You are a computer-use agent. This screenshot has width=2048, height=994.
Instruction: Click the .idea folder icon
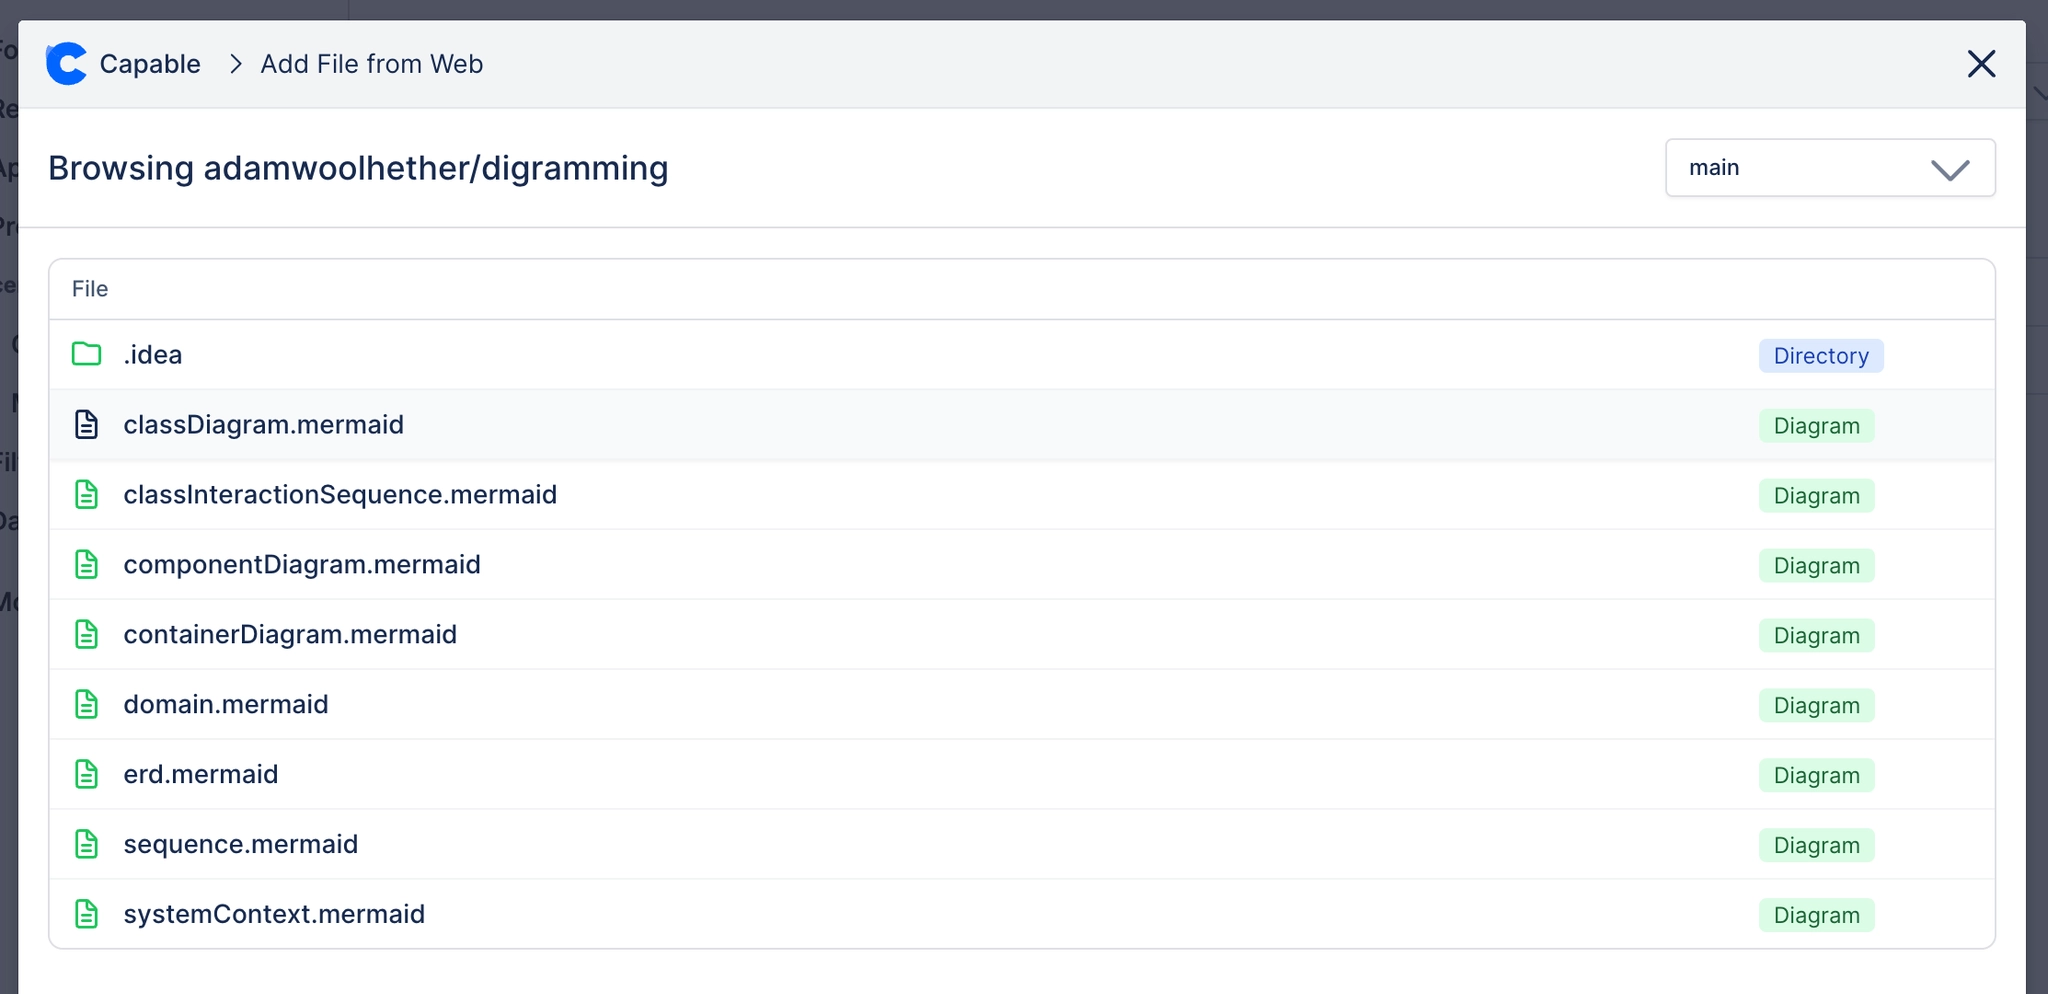tap(87, 354)
